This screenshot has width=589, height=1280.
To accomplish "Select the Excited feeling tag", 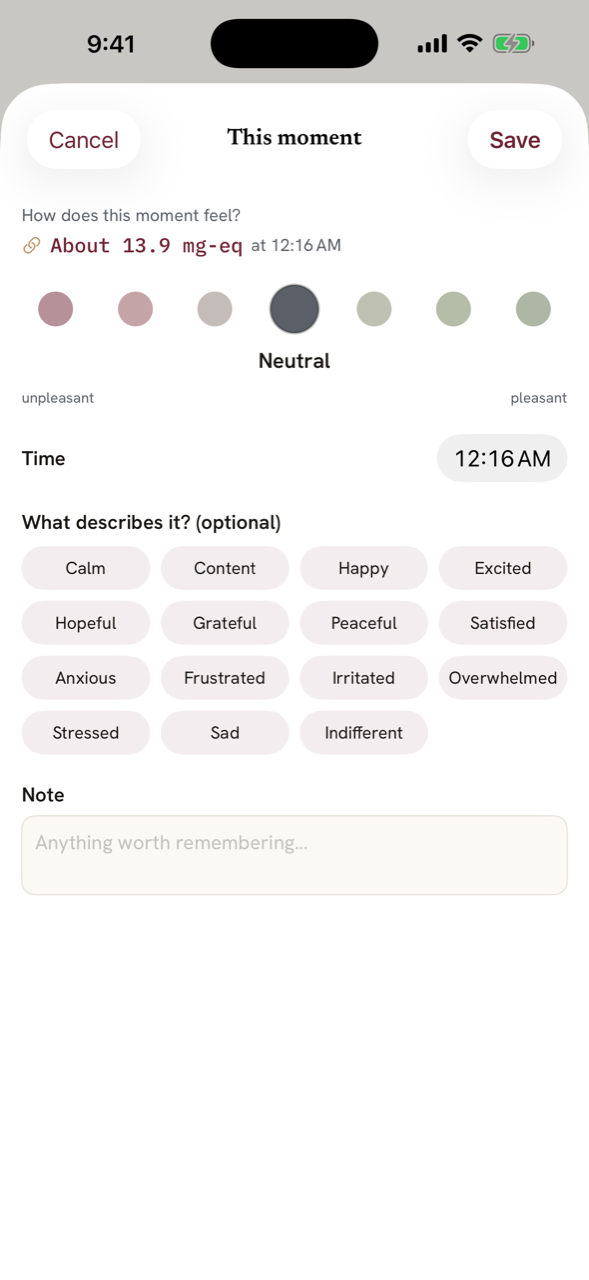I will 503,568.
